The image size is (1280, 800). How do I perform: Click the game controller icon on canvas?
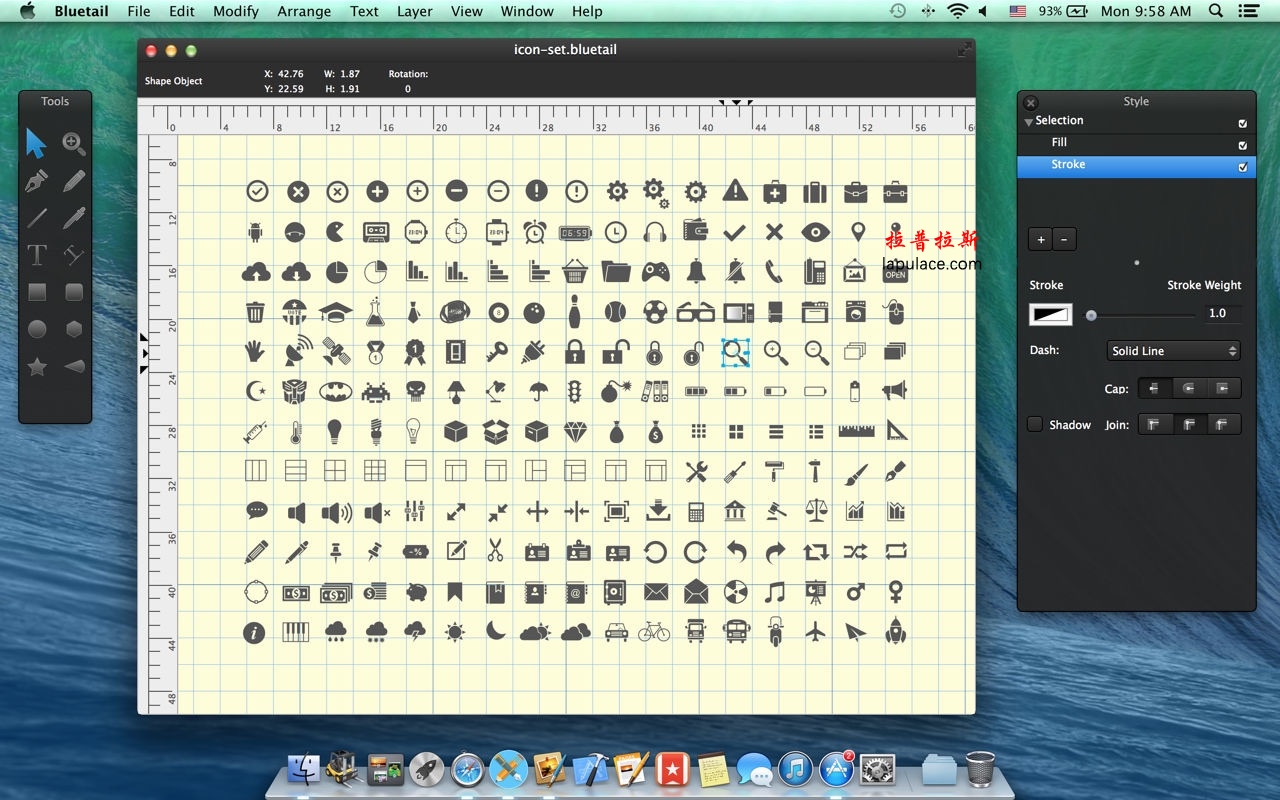tap(655, 271)
